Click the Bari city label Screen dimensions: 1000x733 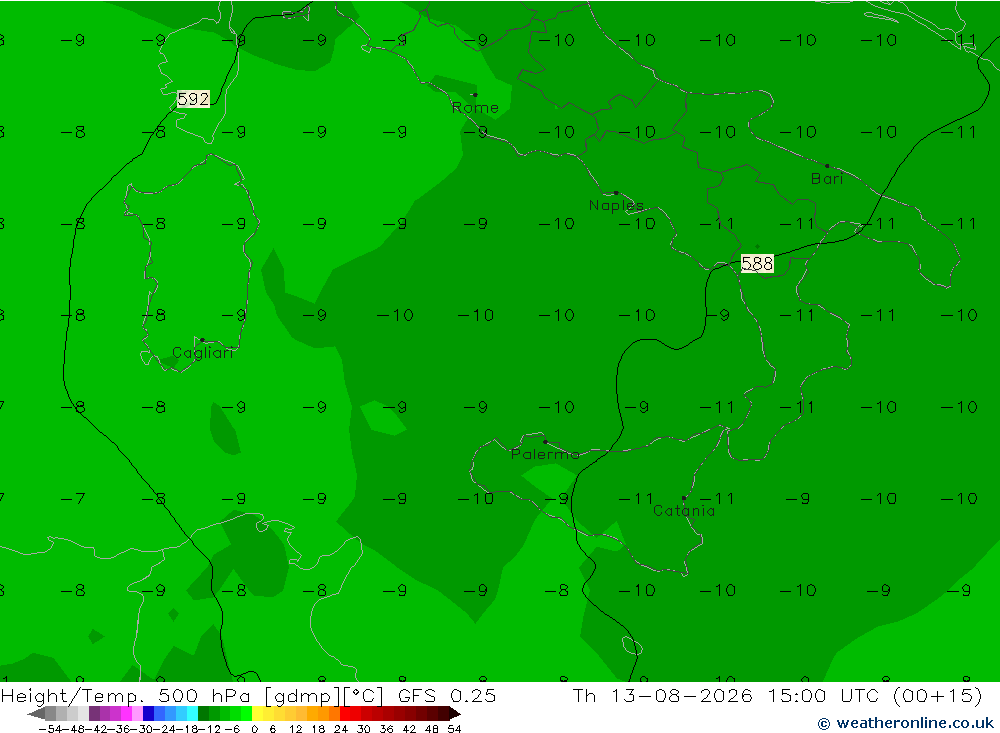(827, 179)
